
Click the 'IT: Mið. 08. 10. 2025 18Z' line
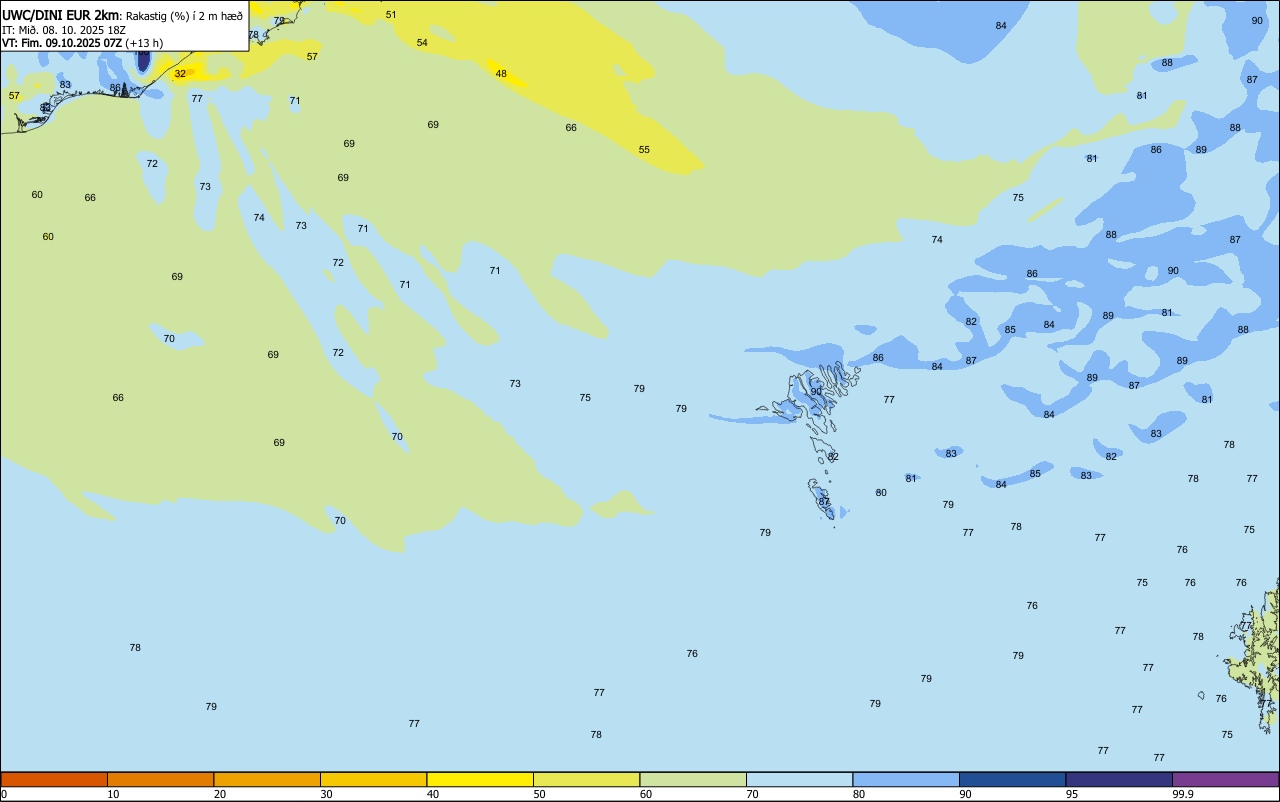pyautogui.click(x=64, y=30)
